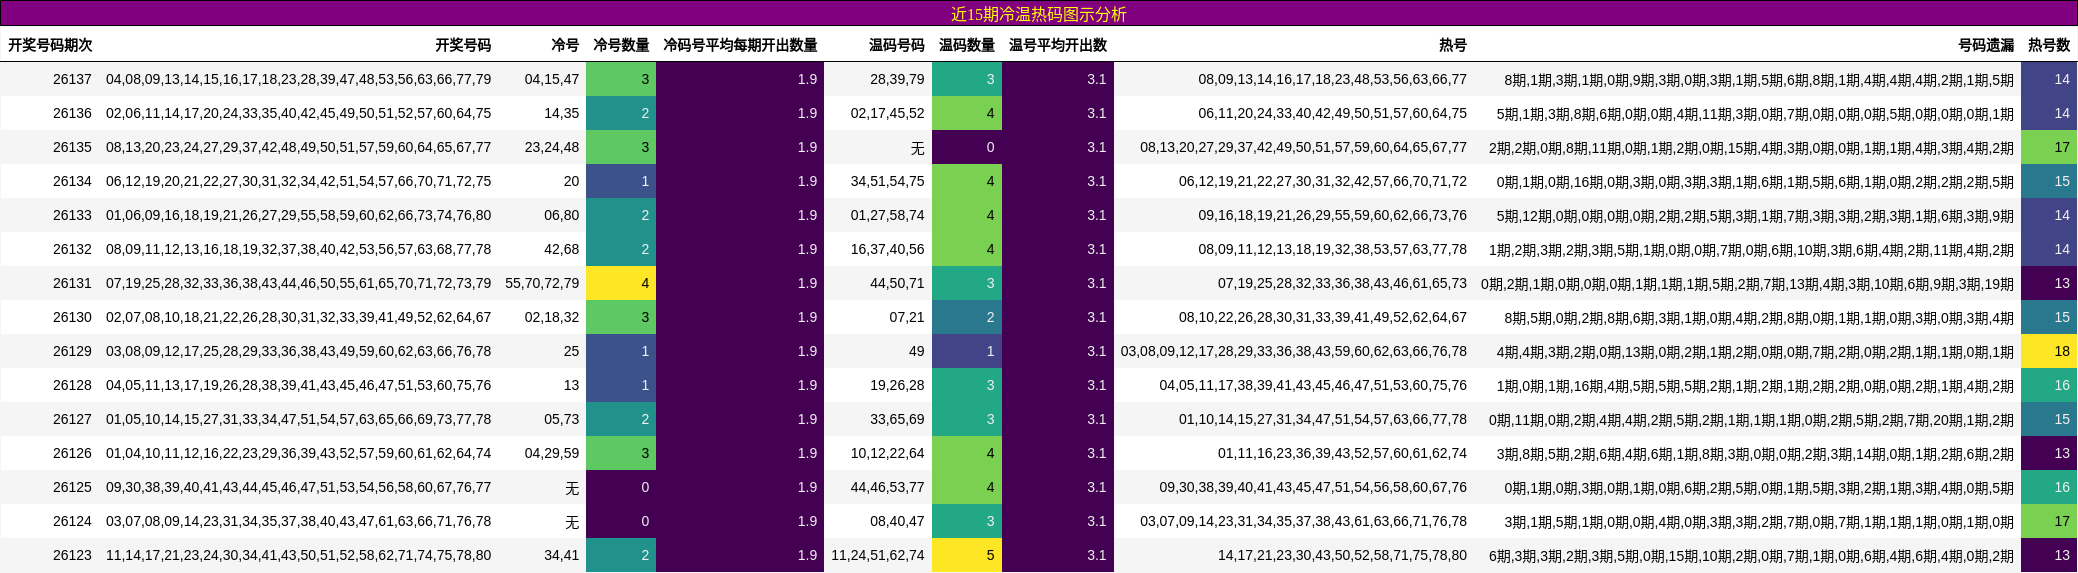Screen dimensions: 2078x573
Task: Select period number 26123
Action: point(72,555)
